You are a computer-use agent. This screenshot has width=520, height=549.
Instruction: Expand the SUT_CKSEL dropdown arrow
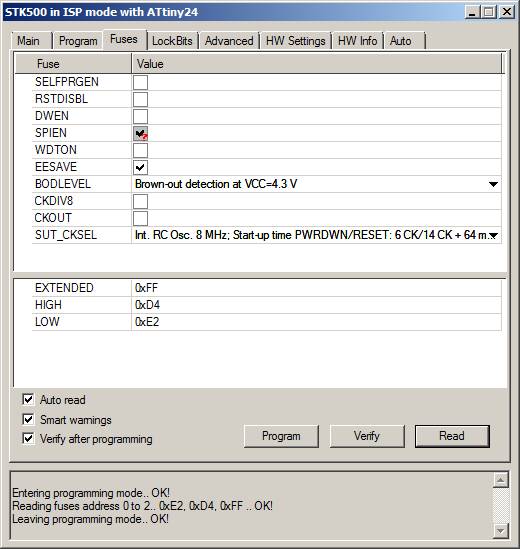pyautogui.click(x=493, y=235)
